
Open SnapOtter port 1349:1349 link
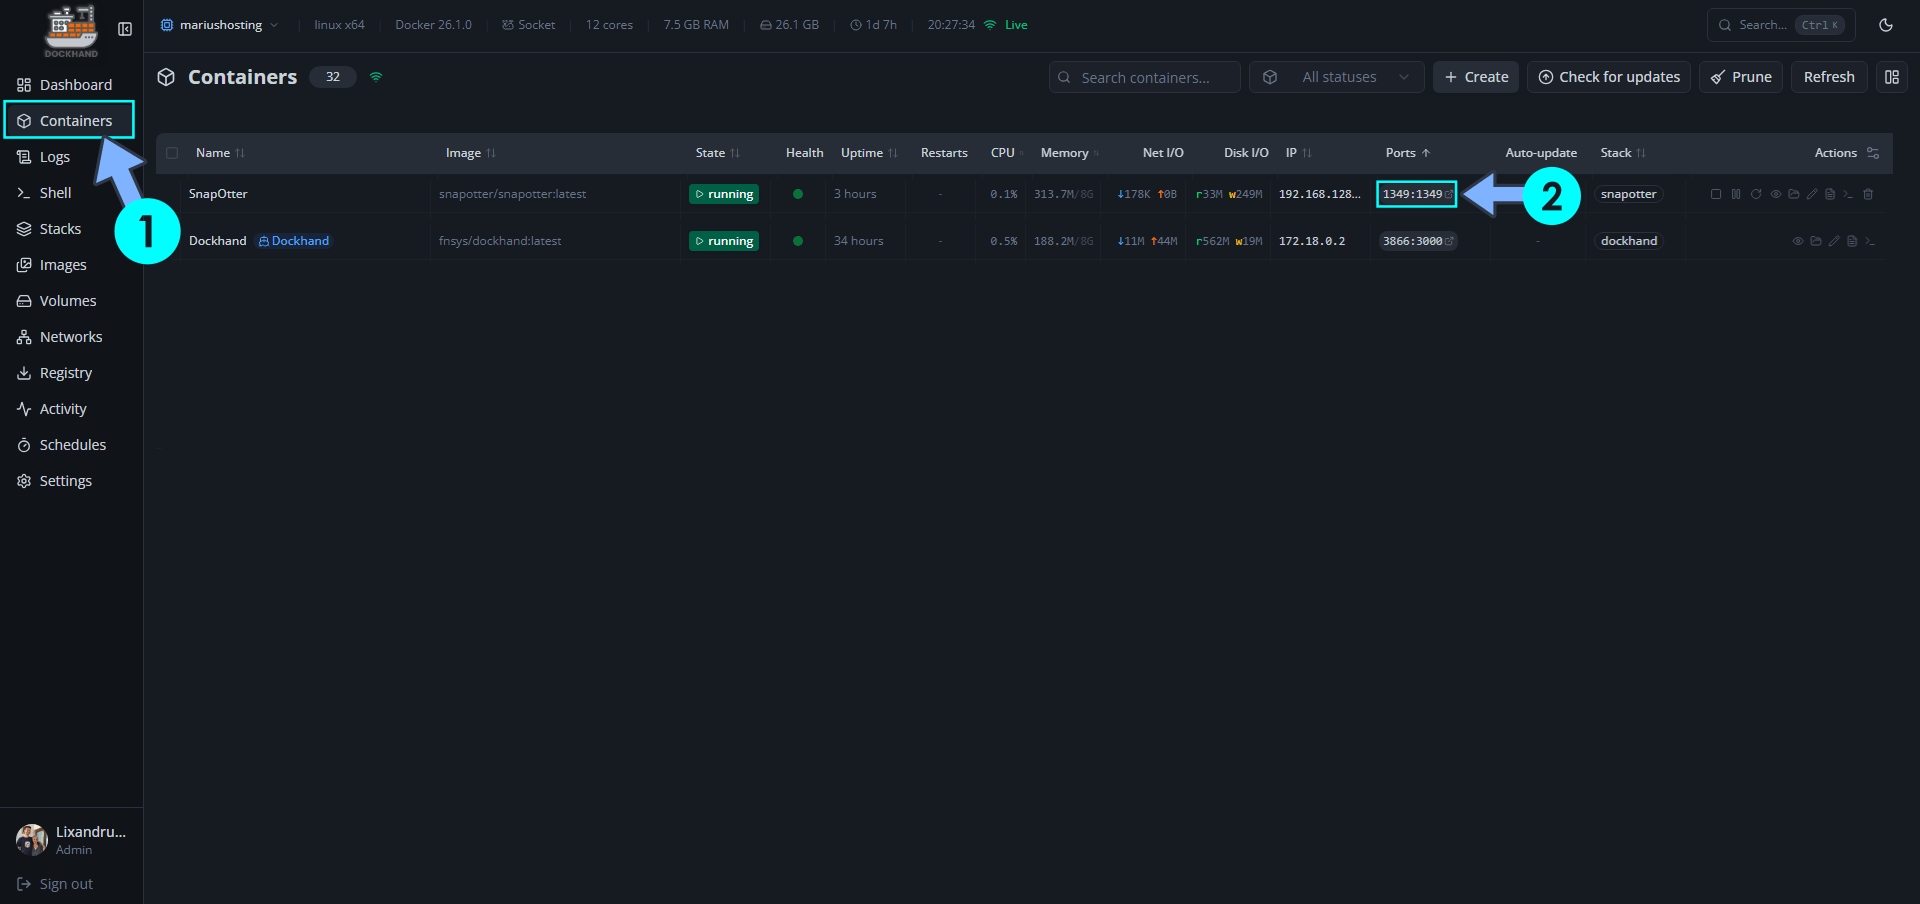pyautogui.click(x=1417, y=194)
